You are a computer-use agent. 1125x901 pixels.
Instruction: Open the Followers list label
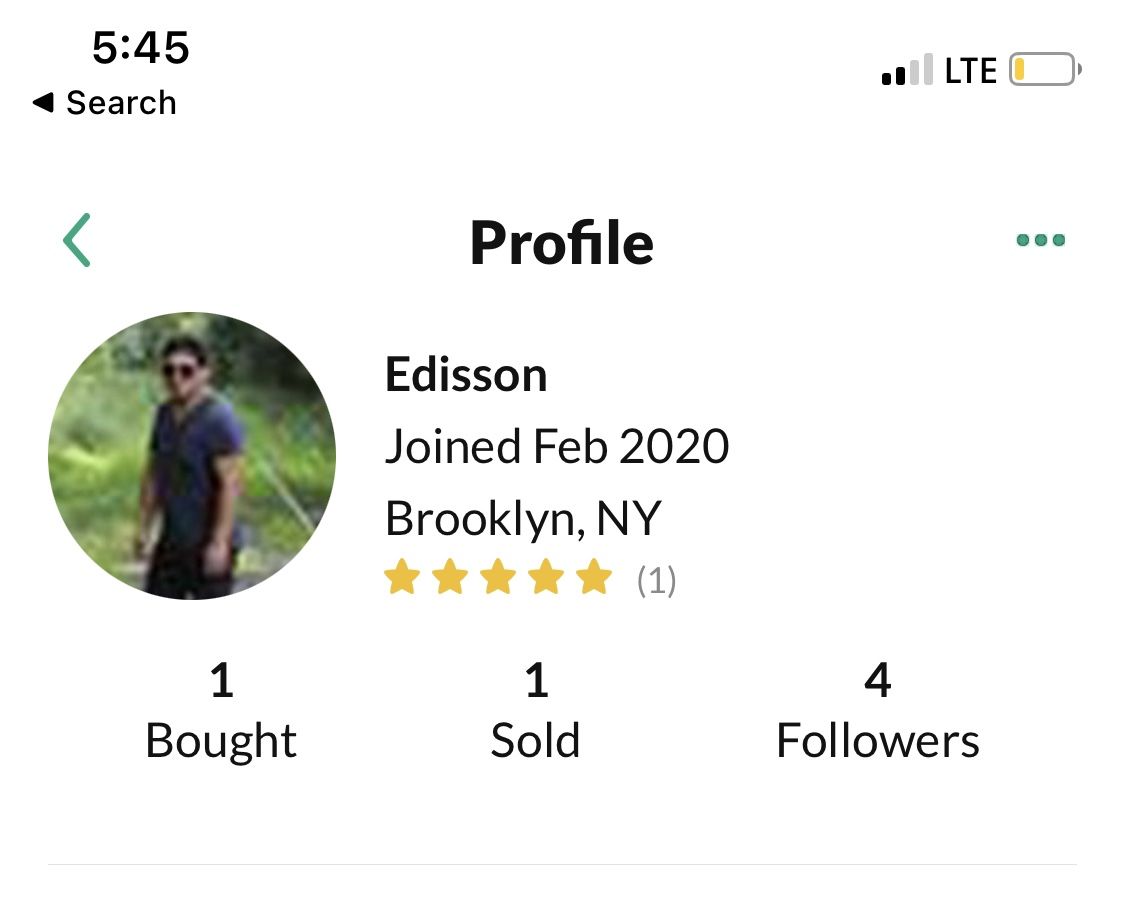[877, 741]
